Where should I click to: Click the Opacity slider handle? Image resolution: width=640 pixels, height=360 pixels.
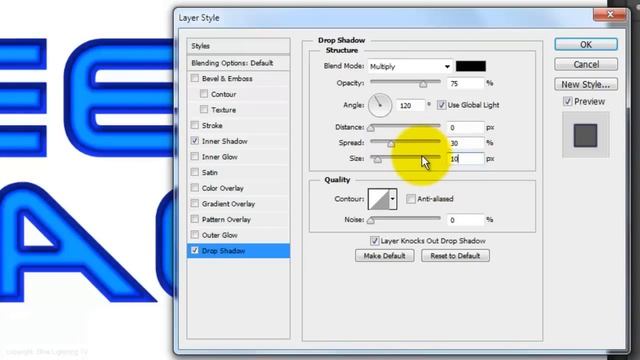(423, 84)
